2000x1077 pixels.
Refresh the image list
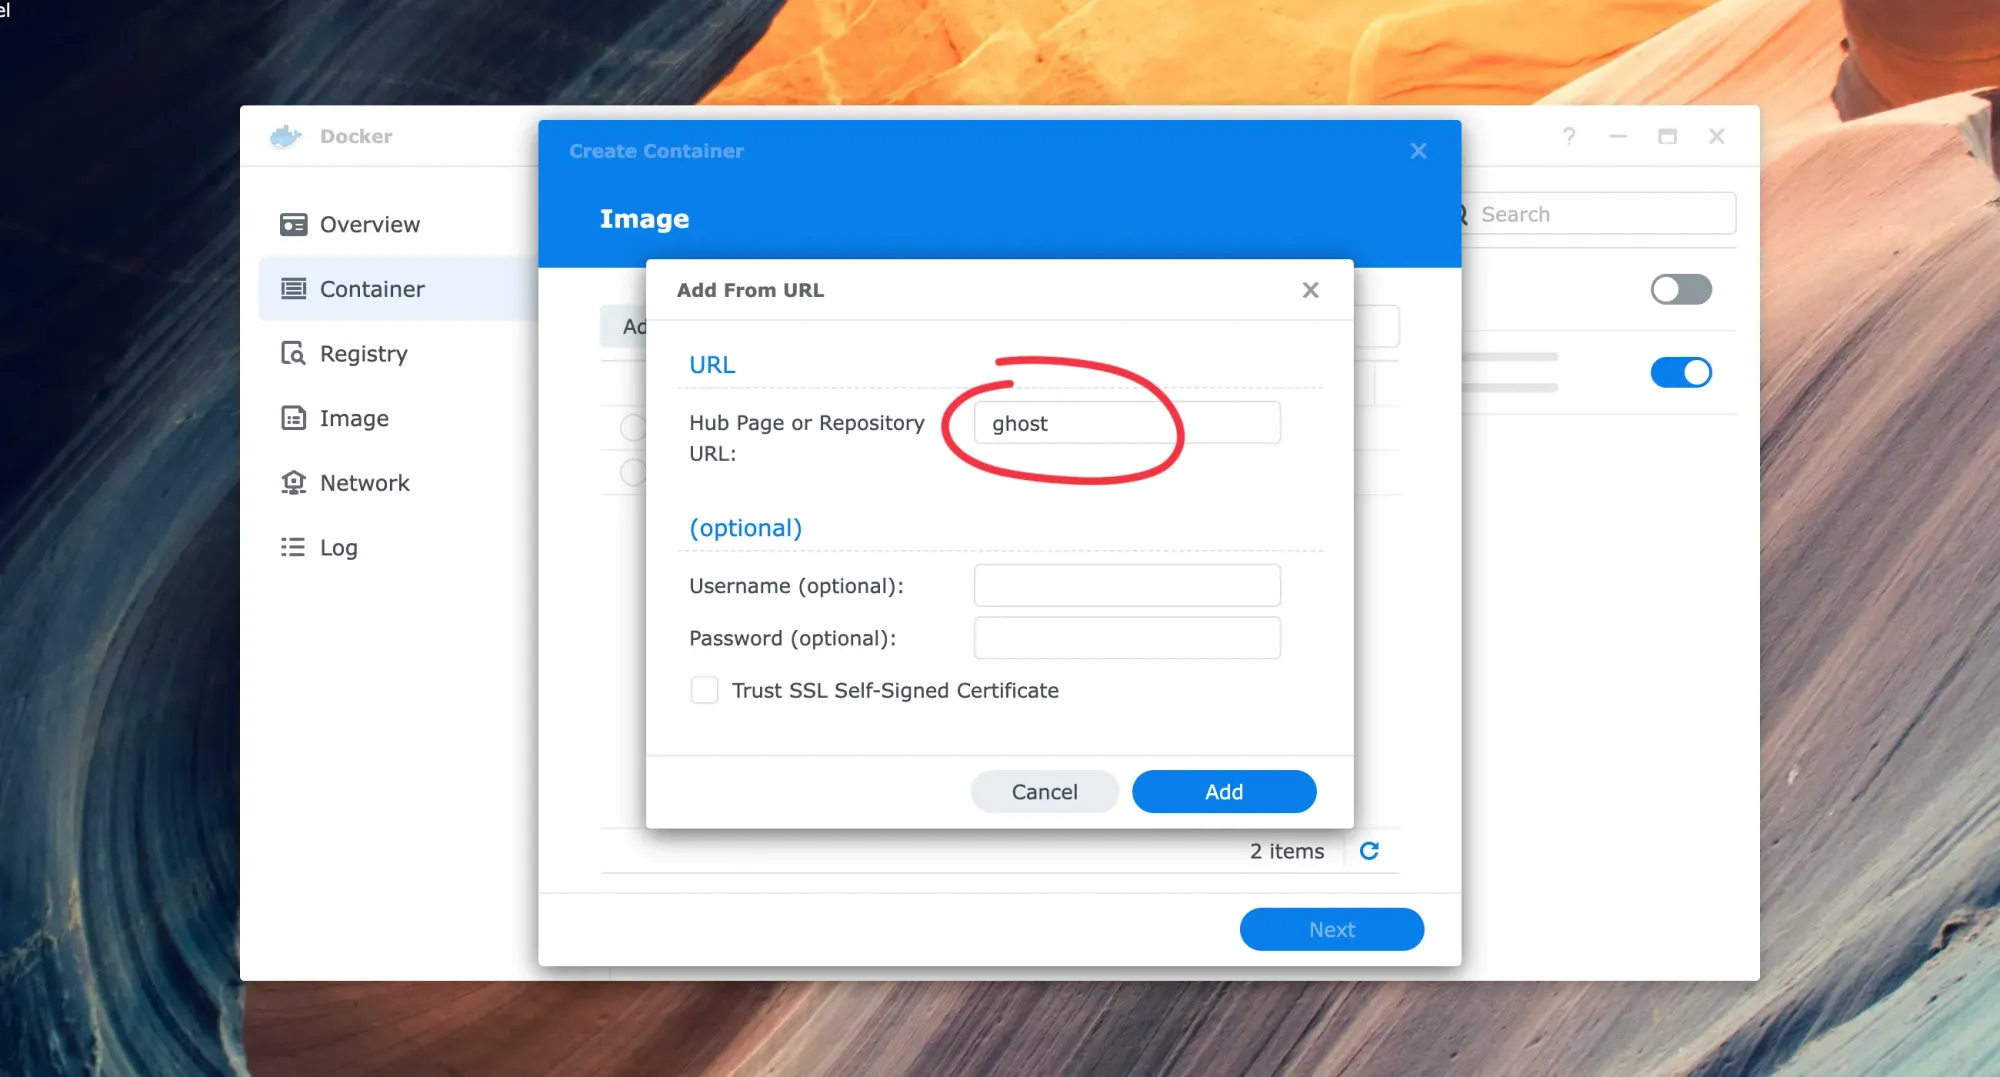click(x=1369, y=851)
